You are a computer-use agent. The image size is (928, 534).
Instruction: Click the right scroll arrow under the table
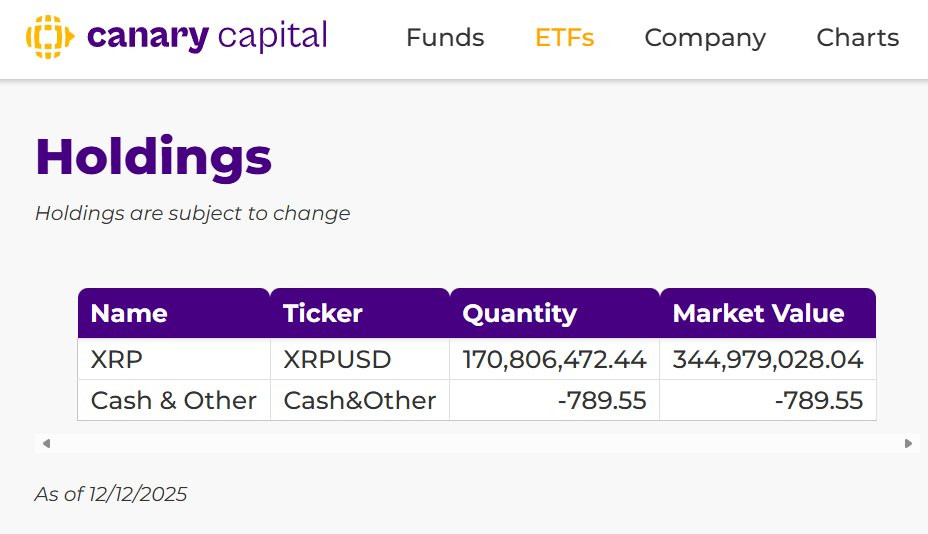click(908, 443)
